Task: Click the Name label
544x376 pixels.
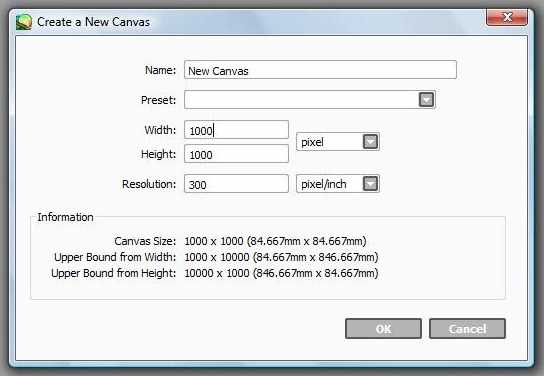Action: click(x=160, y=70)
